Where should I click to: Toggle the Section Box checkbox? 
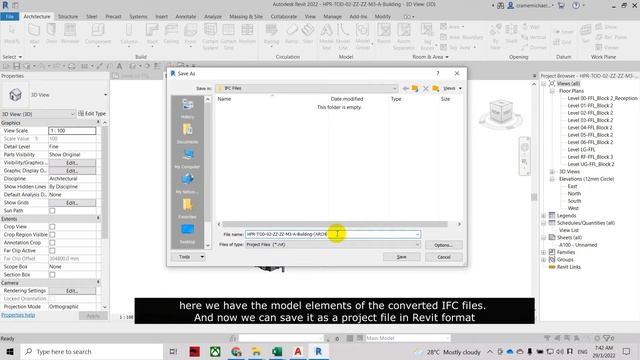(52, 275)
